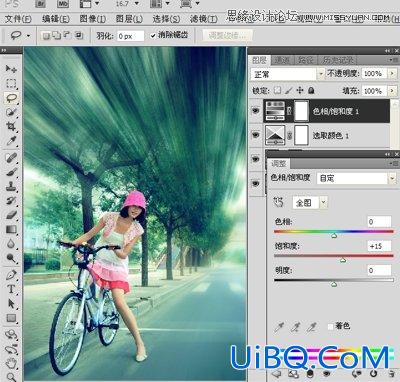Enable the 着色 colorize checkbox
The height and width of the screenshot is (382, 400).
tap(330, 326)
